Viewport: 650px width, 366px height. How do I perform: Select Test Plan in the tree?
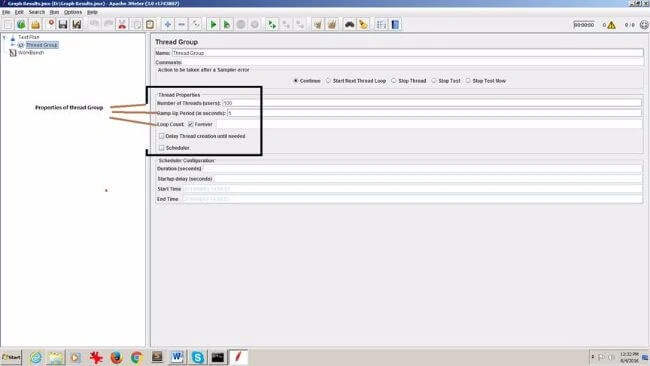click(29, 37)
